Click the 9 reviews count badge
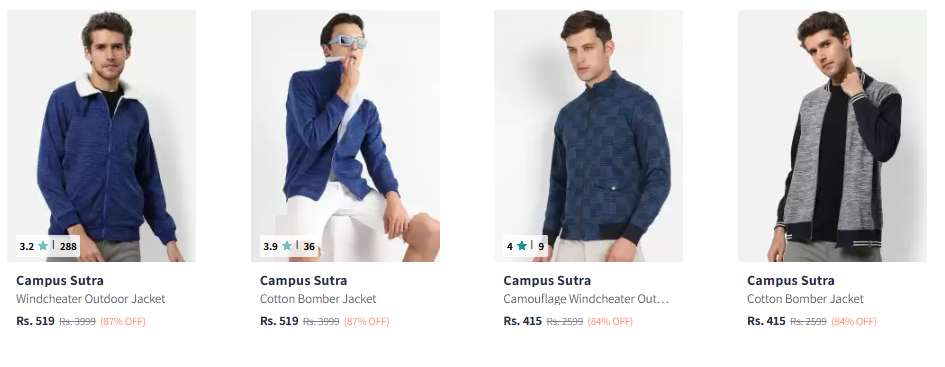The image size is (945, 367). [x=541, y=246]
